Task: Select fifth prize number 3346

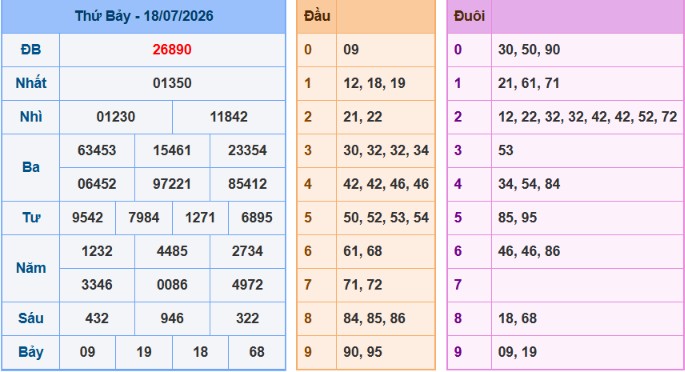Action: pos(97,285)
